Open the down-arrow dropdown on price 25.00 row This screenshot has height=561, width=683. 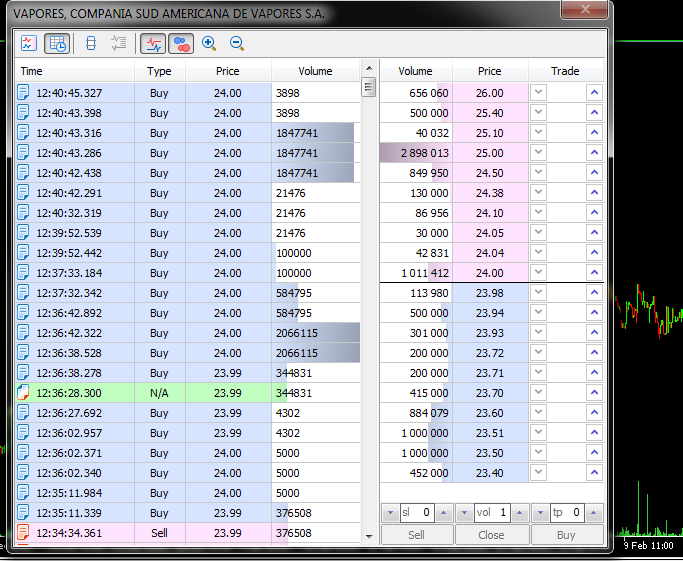[x=539, y=153]
